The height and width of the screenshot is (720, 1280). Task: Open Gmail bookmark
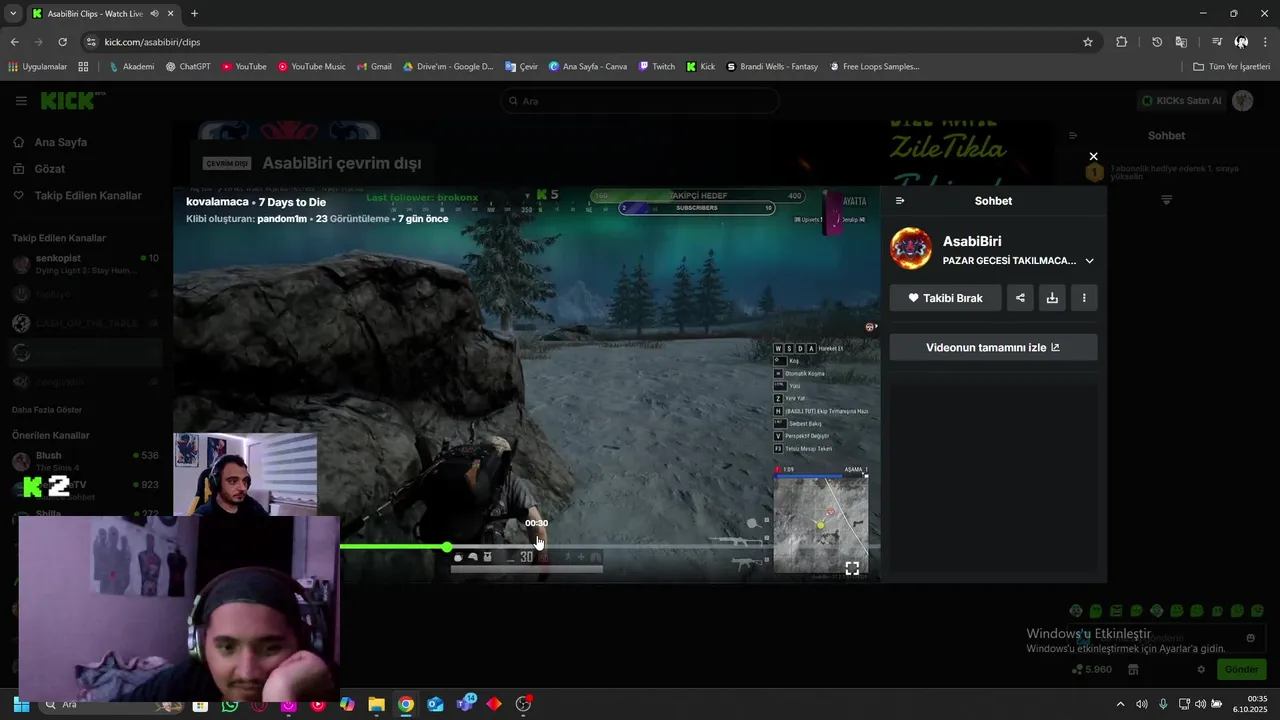[375, 67]
